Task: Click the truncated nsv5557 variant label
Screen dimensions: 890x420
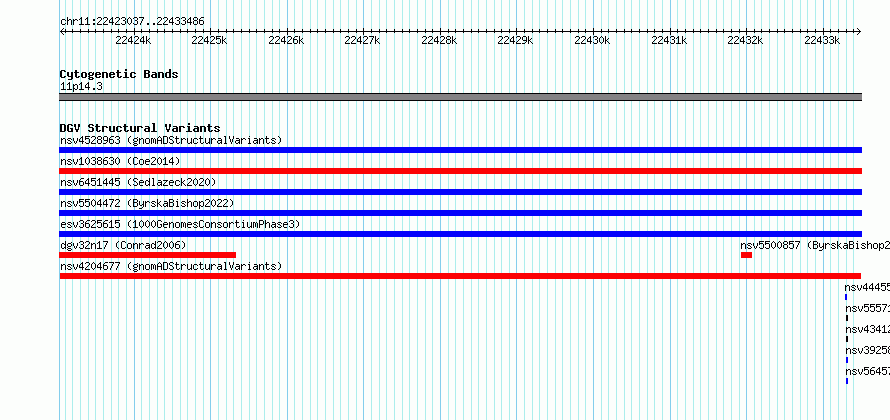Action: [867, 308]
